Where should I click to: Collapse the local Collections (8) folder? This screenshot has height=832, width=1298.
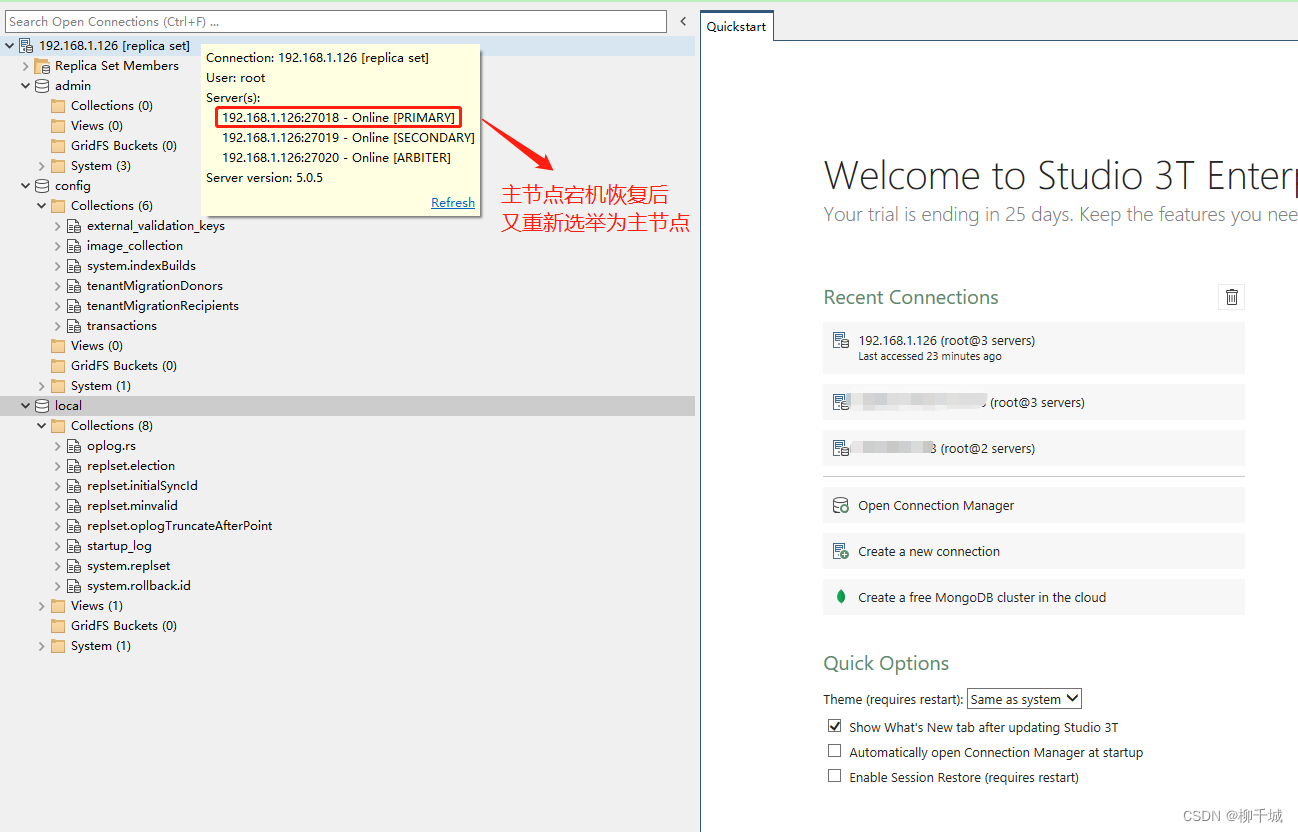pos(42,426)
